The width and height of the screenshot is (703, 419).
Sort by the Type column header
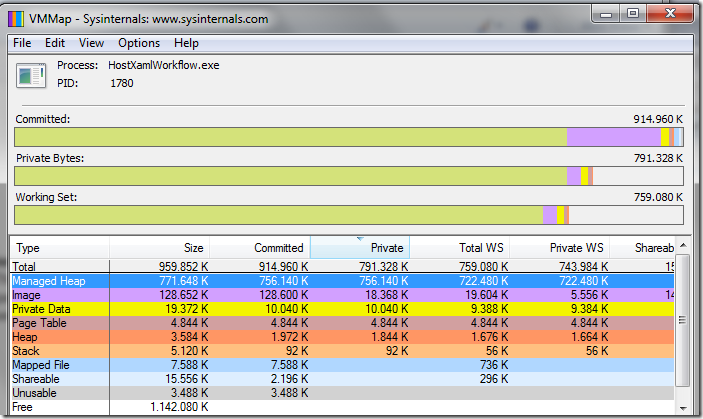[60, 248]
